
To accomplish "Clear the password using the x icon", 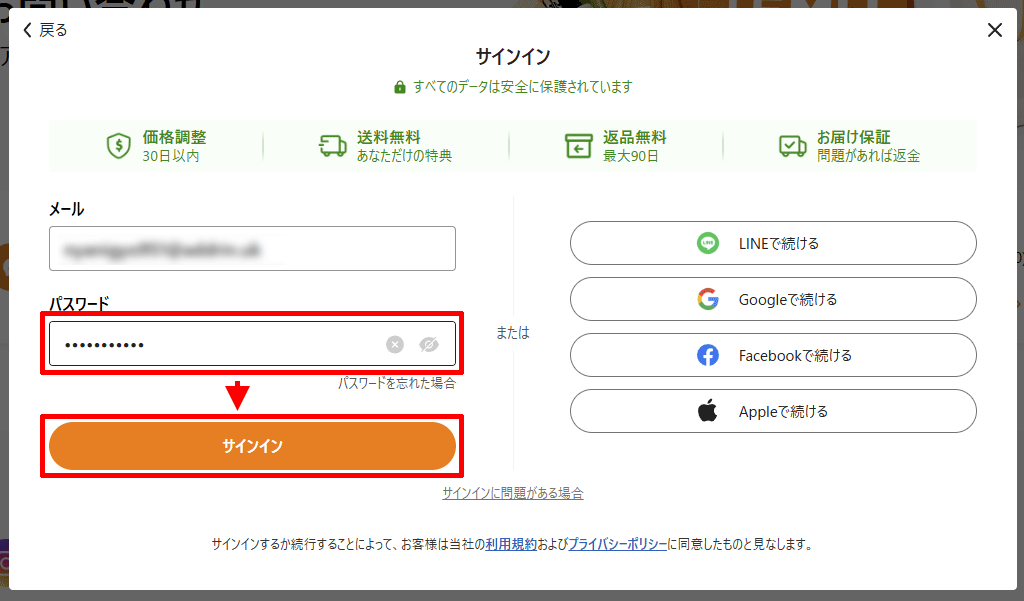I will click(x=396, y=343).
